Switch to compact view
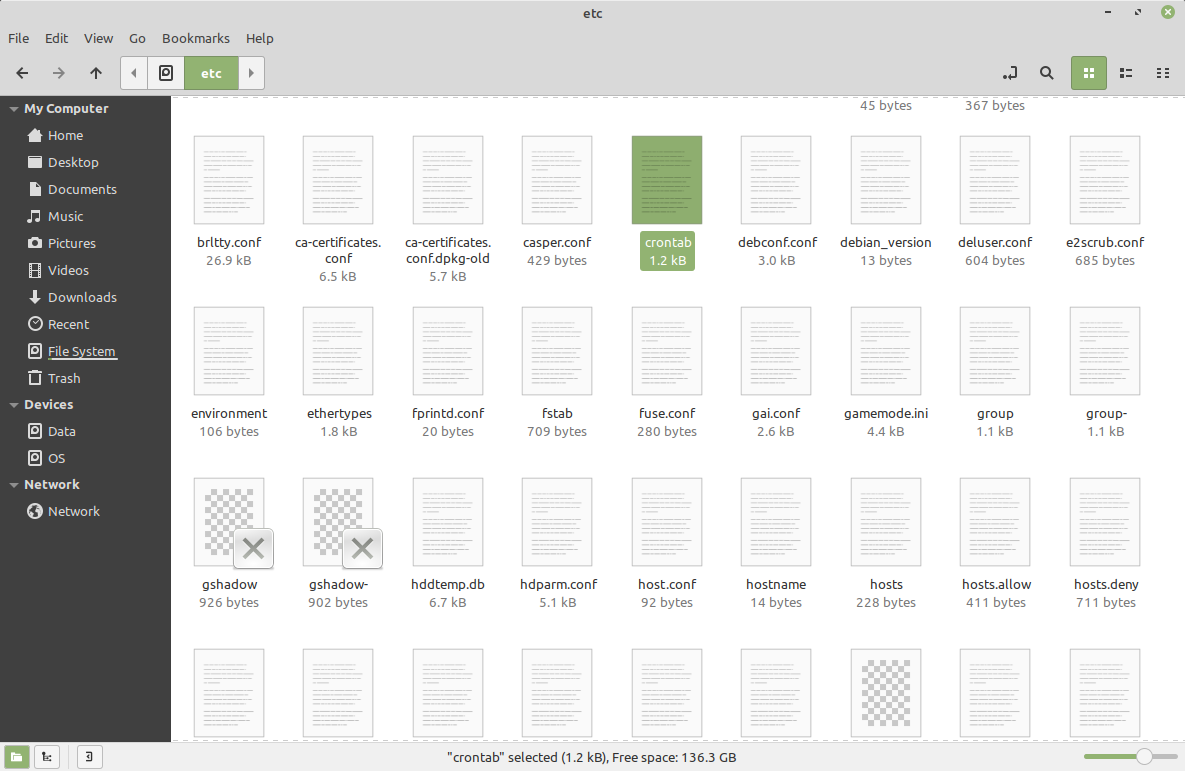Screen dimensions: 1185x771 point(1163,73)
